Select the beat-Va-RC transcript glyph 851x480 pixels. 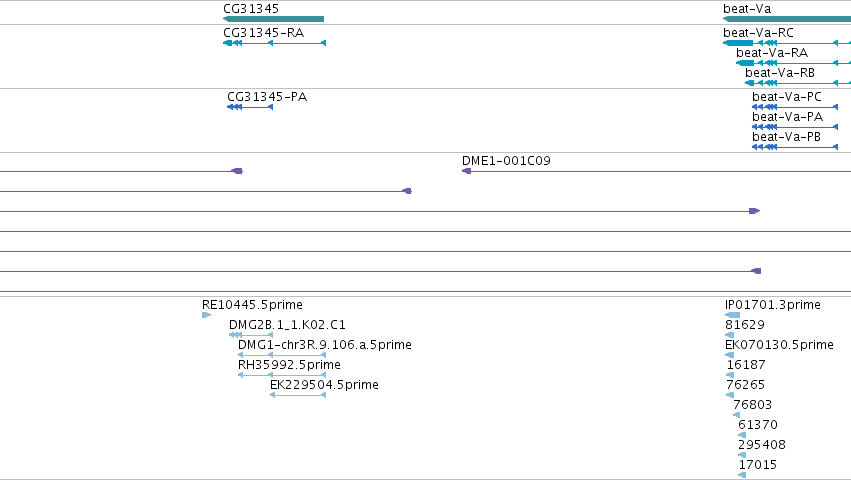787,43
